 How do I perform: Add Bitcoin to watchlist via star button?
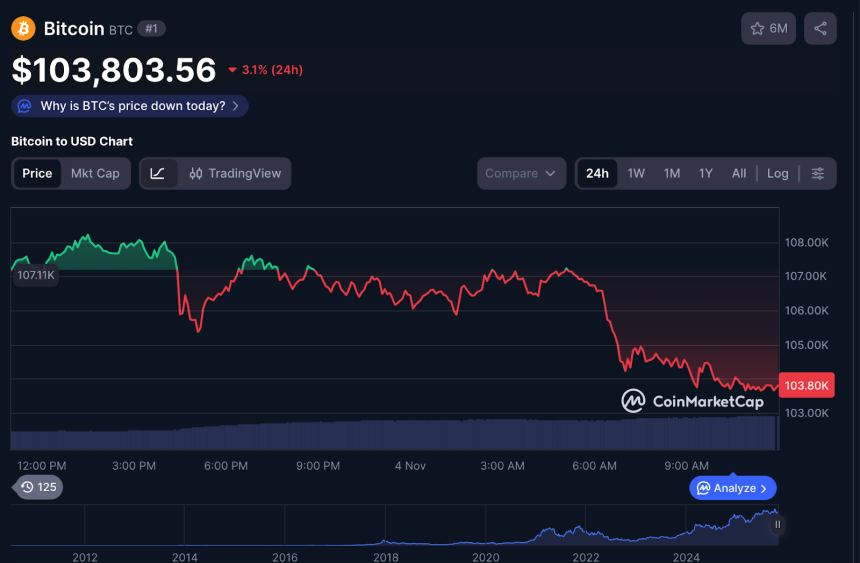pos(769,29)
